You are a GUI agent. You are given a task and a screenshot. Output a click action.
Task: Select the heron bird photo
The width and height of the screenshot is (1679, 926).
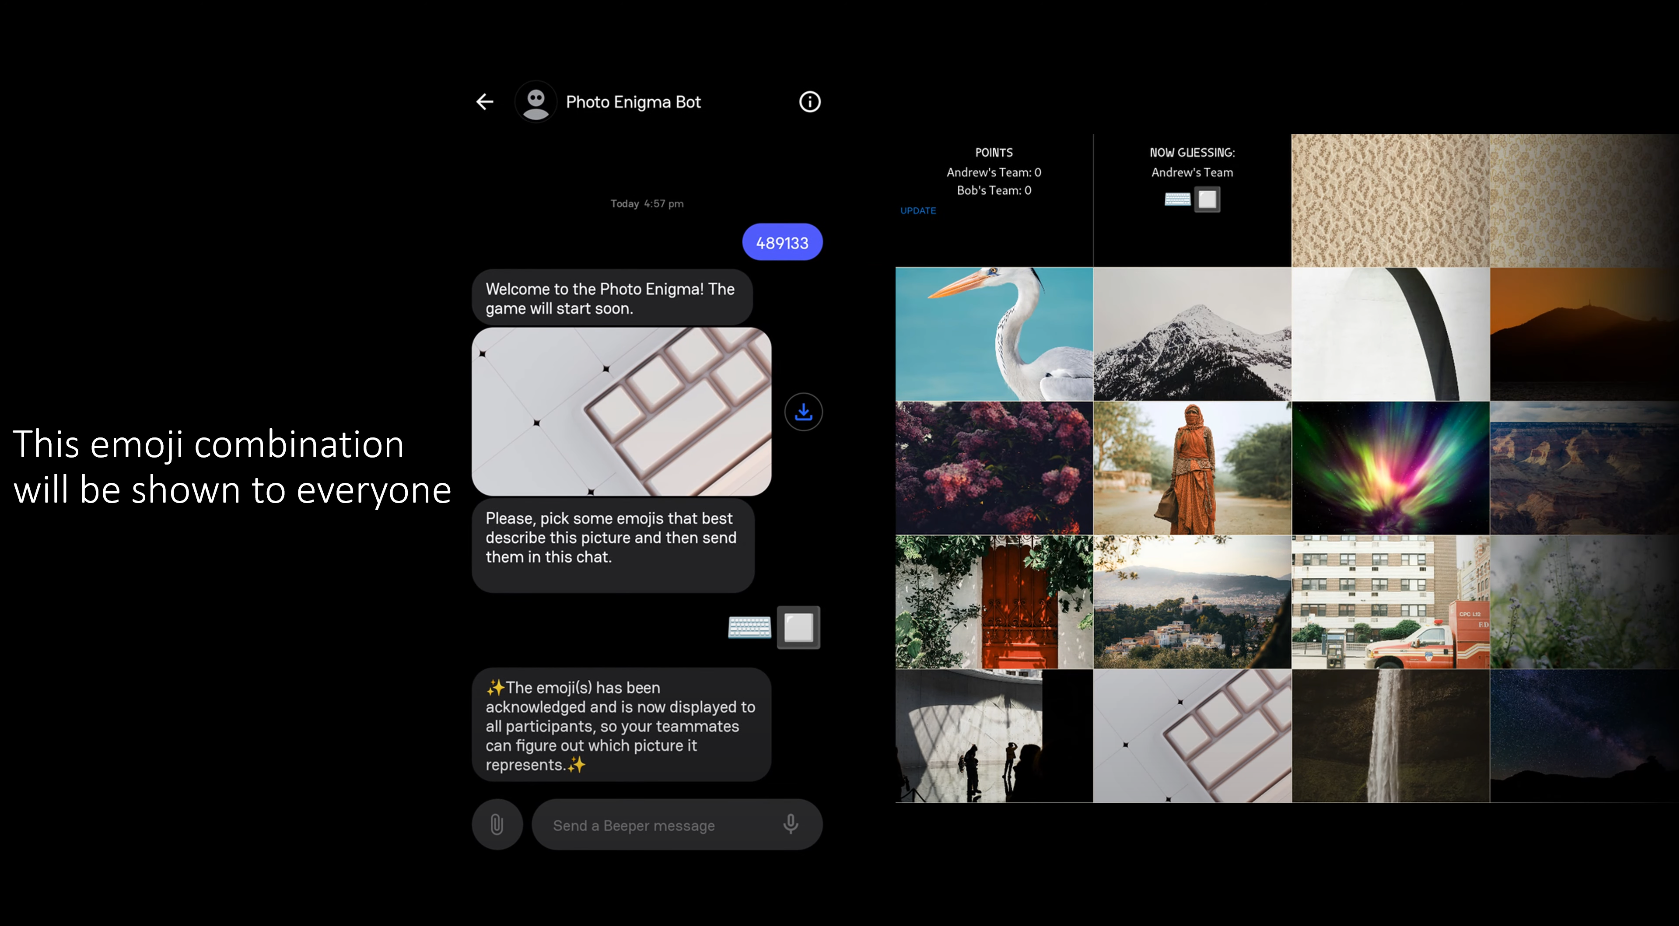[x=994, y=334]
